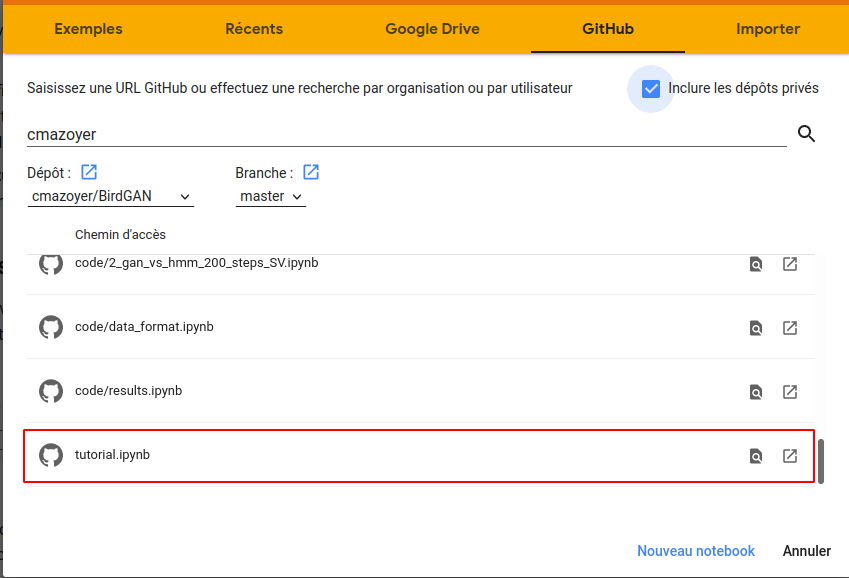Open code/data_format.ipynb file name
This screenshot has width=849, height=578.
144,327
